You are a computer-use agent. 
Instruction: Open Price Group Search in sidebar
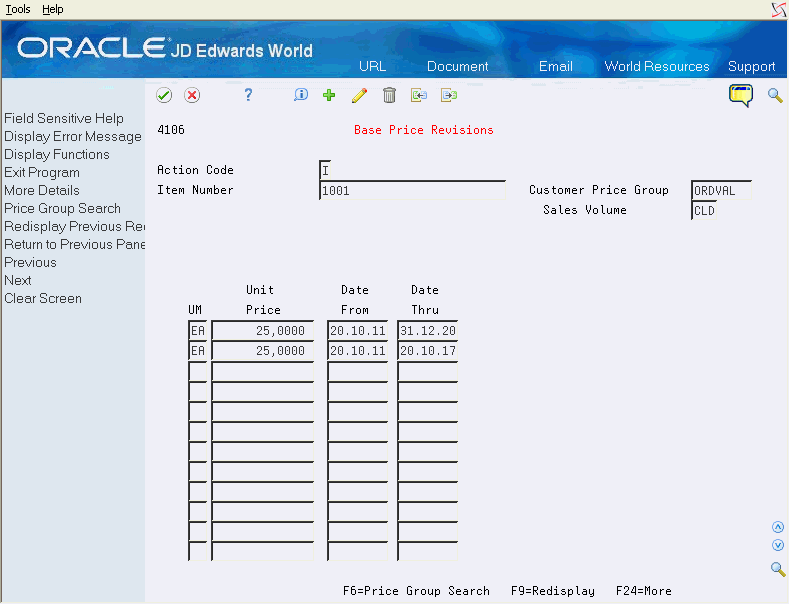coord(62,208)
